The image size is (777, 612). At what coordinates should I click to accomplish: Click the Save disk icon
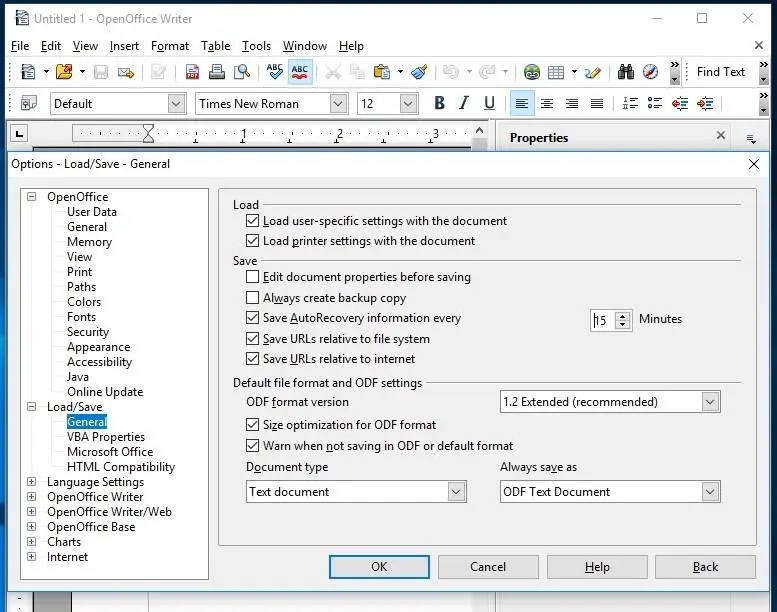101,72
